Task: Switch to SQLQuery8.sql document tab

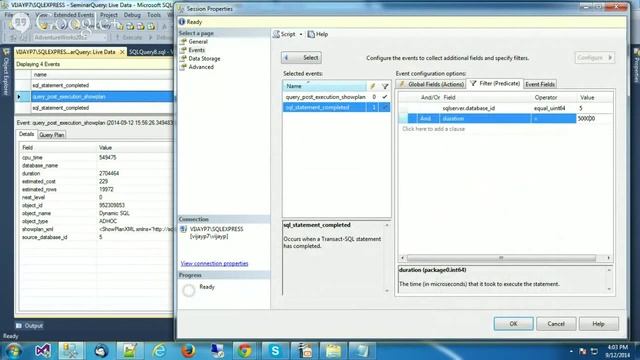Action: click(151, 52)
